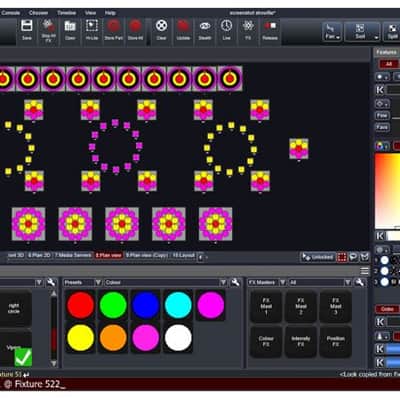400x400 pixels.
Task: Click the FX Mast 1 button
Action: click(x=266, y=306)
